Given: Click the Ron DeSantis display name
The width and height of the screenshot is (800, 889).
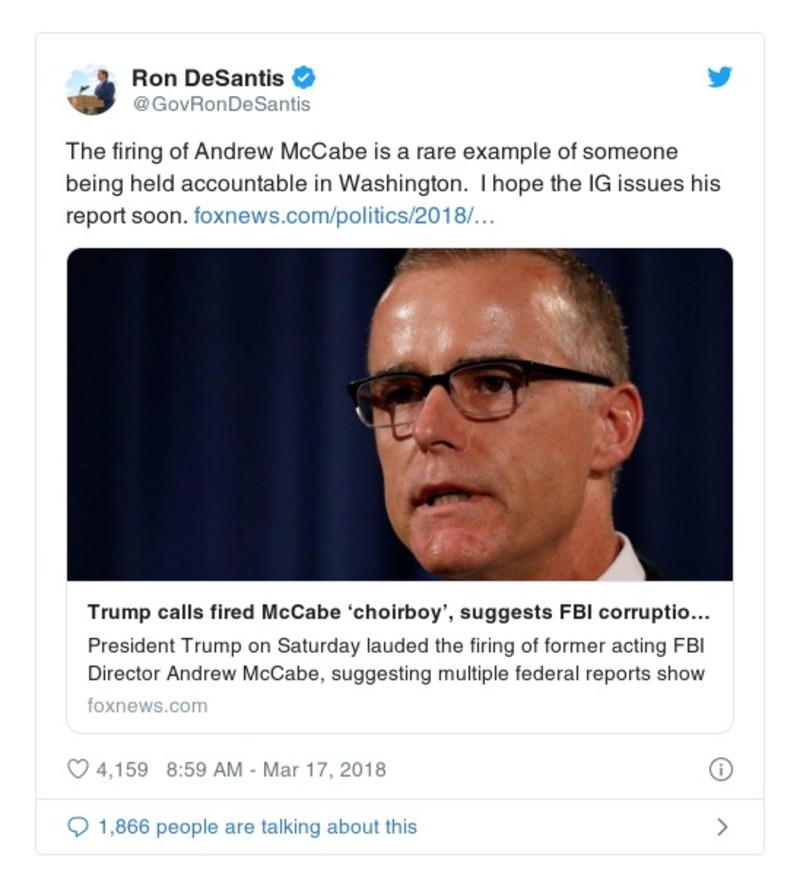Looking at the screenshot, I should (208, 78).
